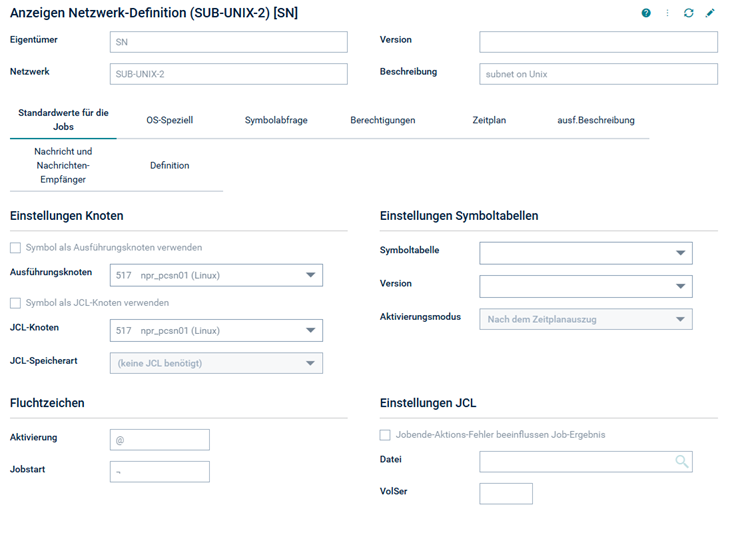
Task: Click the Netzwerk input field
Action: 228,74
